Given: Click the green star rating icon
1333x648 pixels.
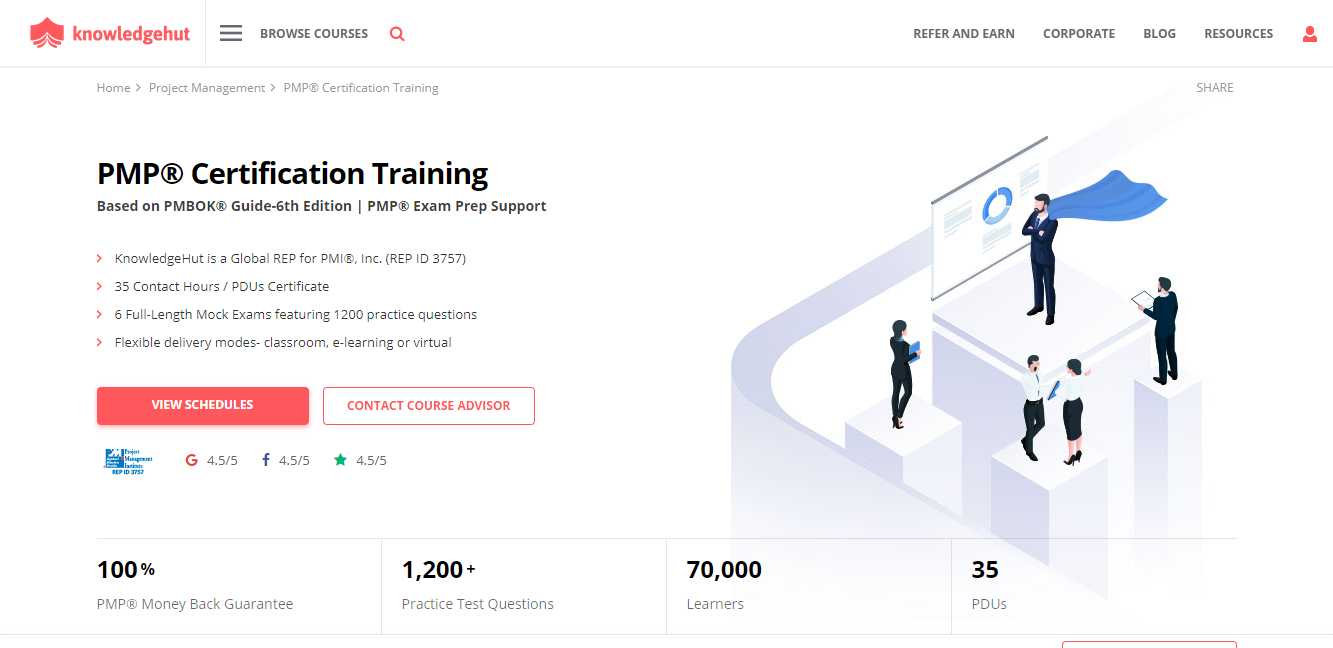Looking at the screenshot, I should (340, 459).
